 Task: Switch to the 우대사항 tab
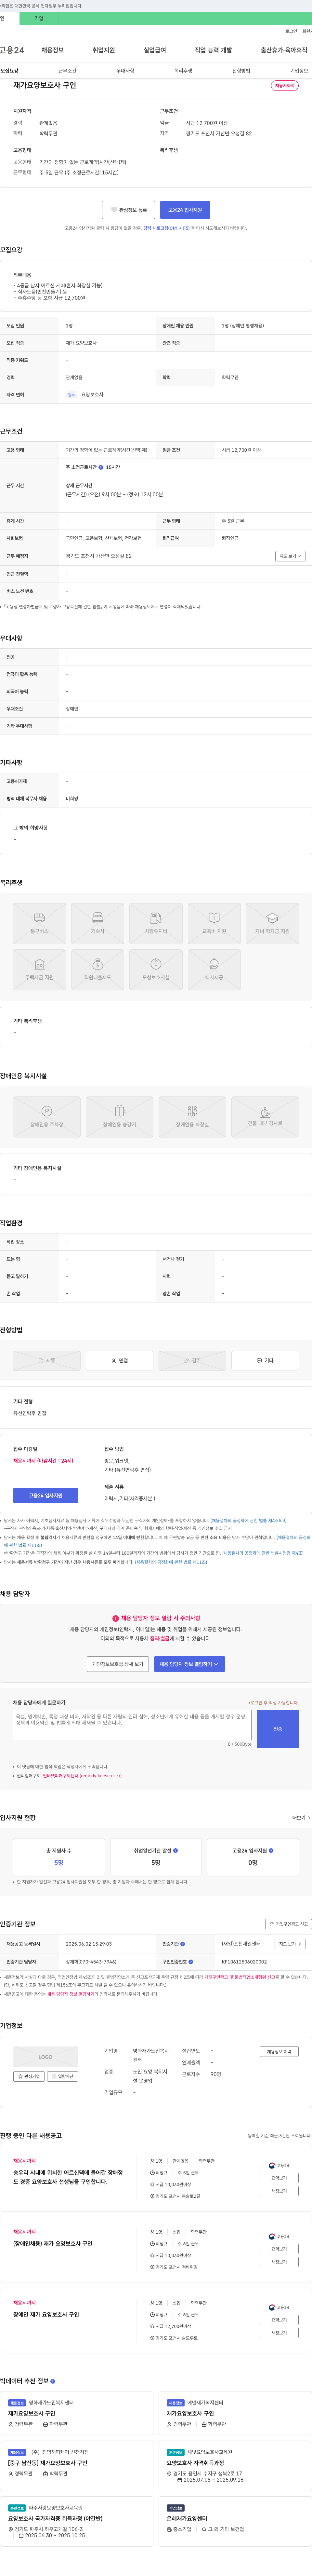coord(125,71)
